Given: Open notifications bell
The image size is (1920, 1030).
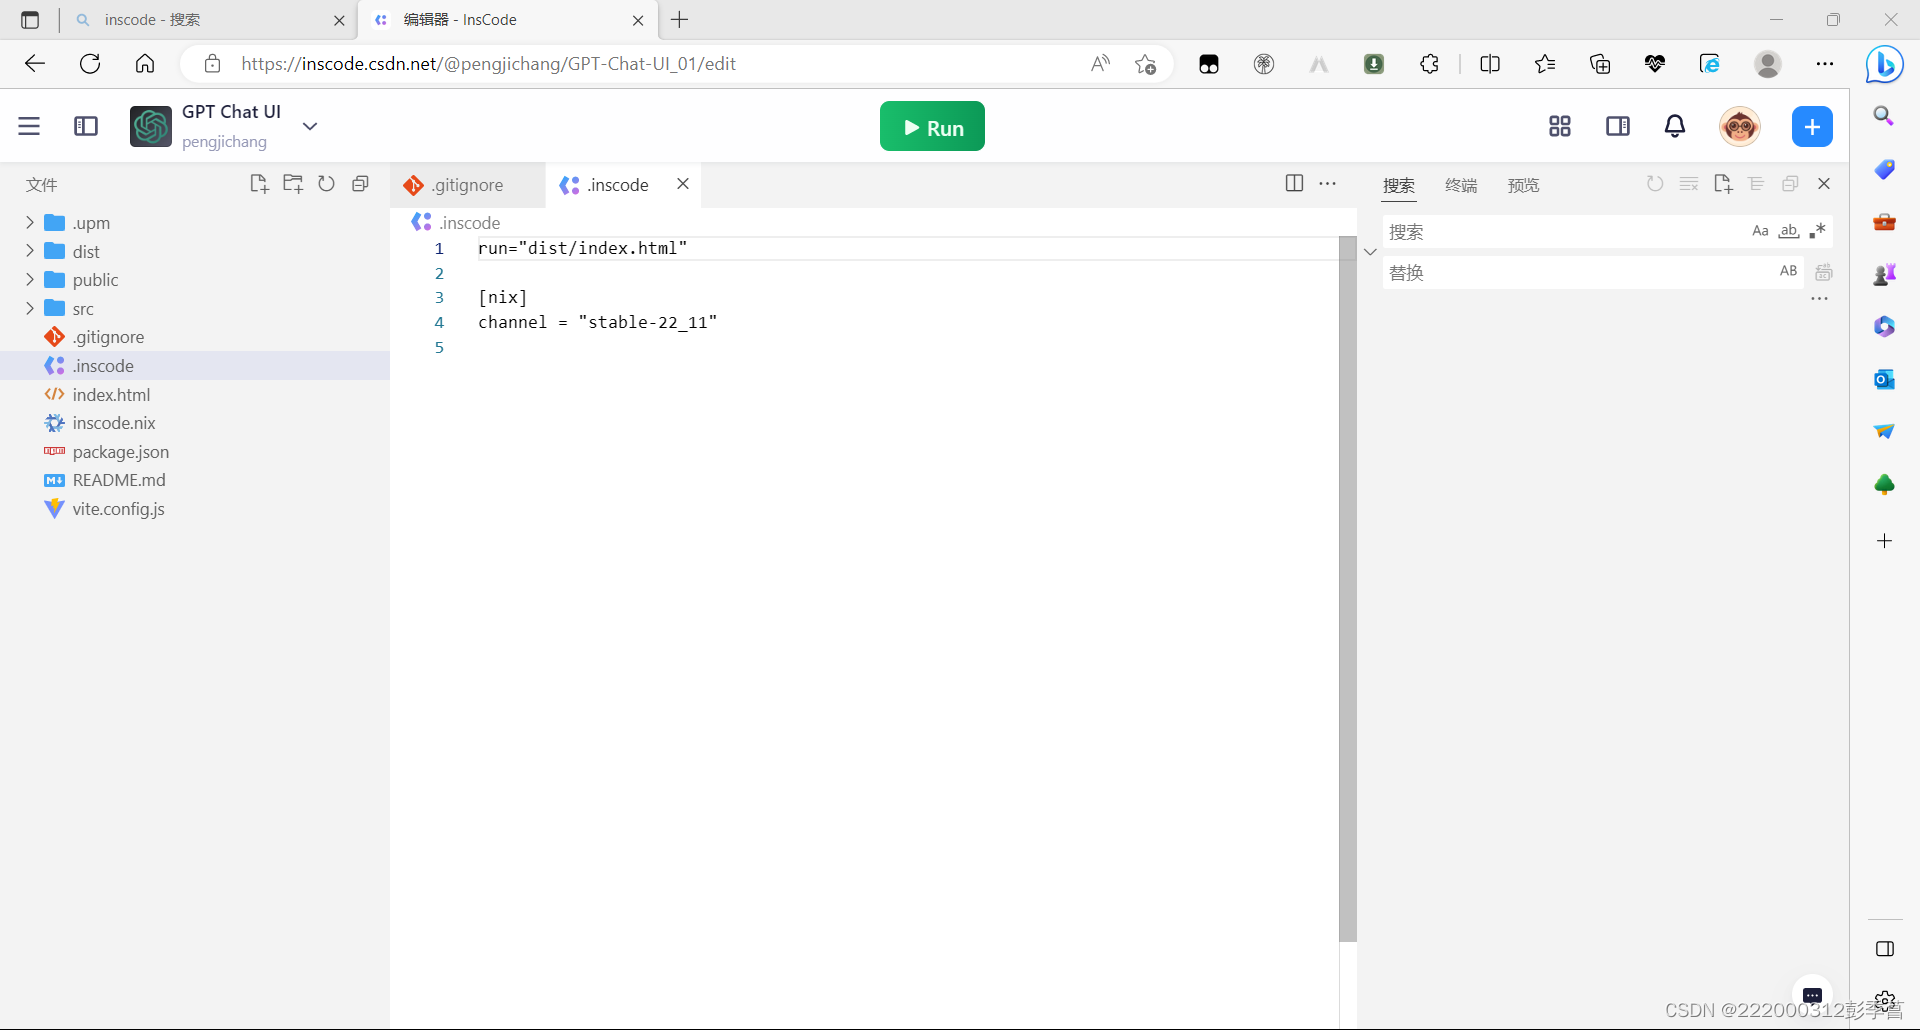Looking at the screenshot, I should pyautogui.click(x=1675, y=126).
